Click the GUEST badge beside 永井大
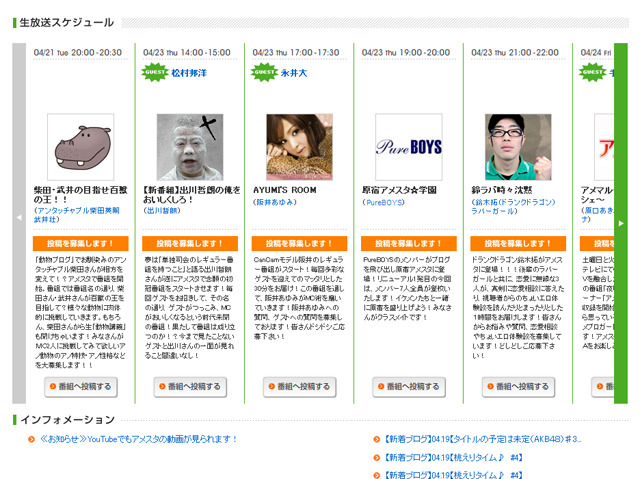 pyautogui.click(x=264, y=73)
